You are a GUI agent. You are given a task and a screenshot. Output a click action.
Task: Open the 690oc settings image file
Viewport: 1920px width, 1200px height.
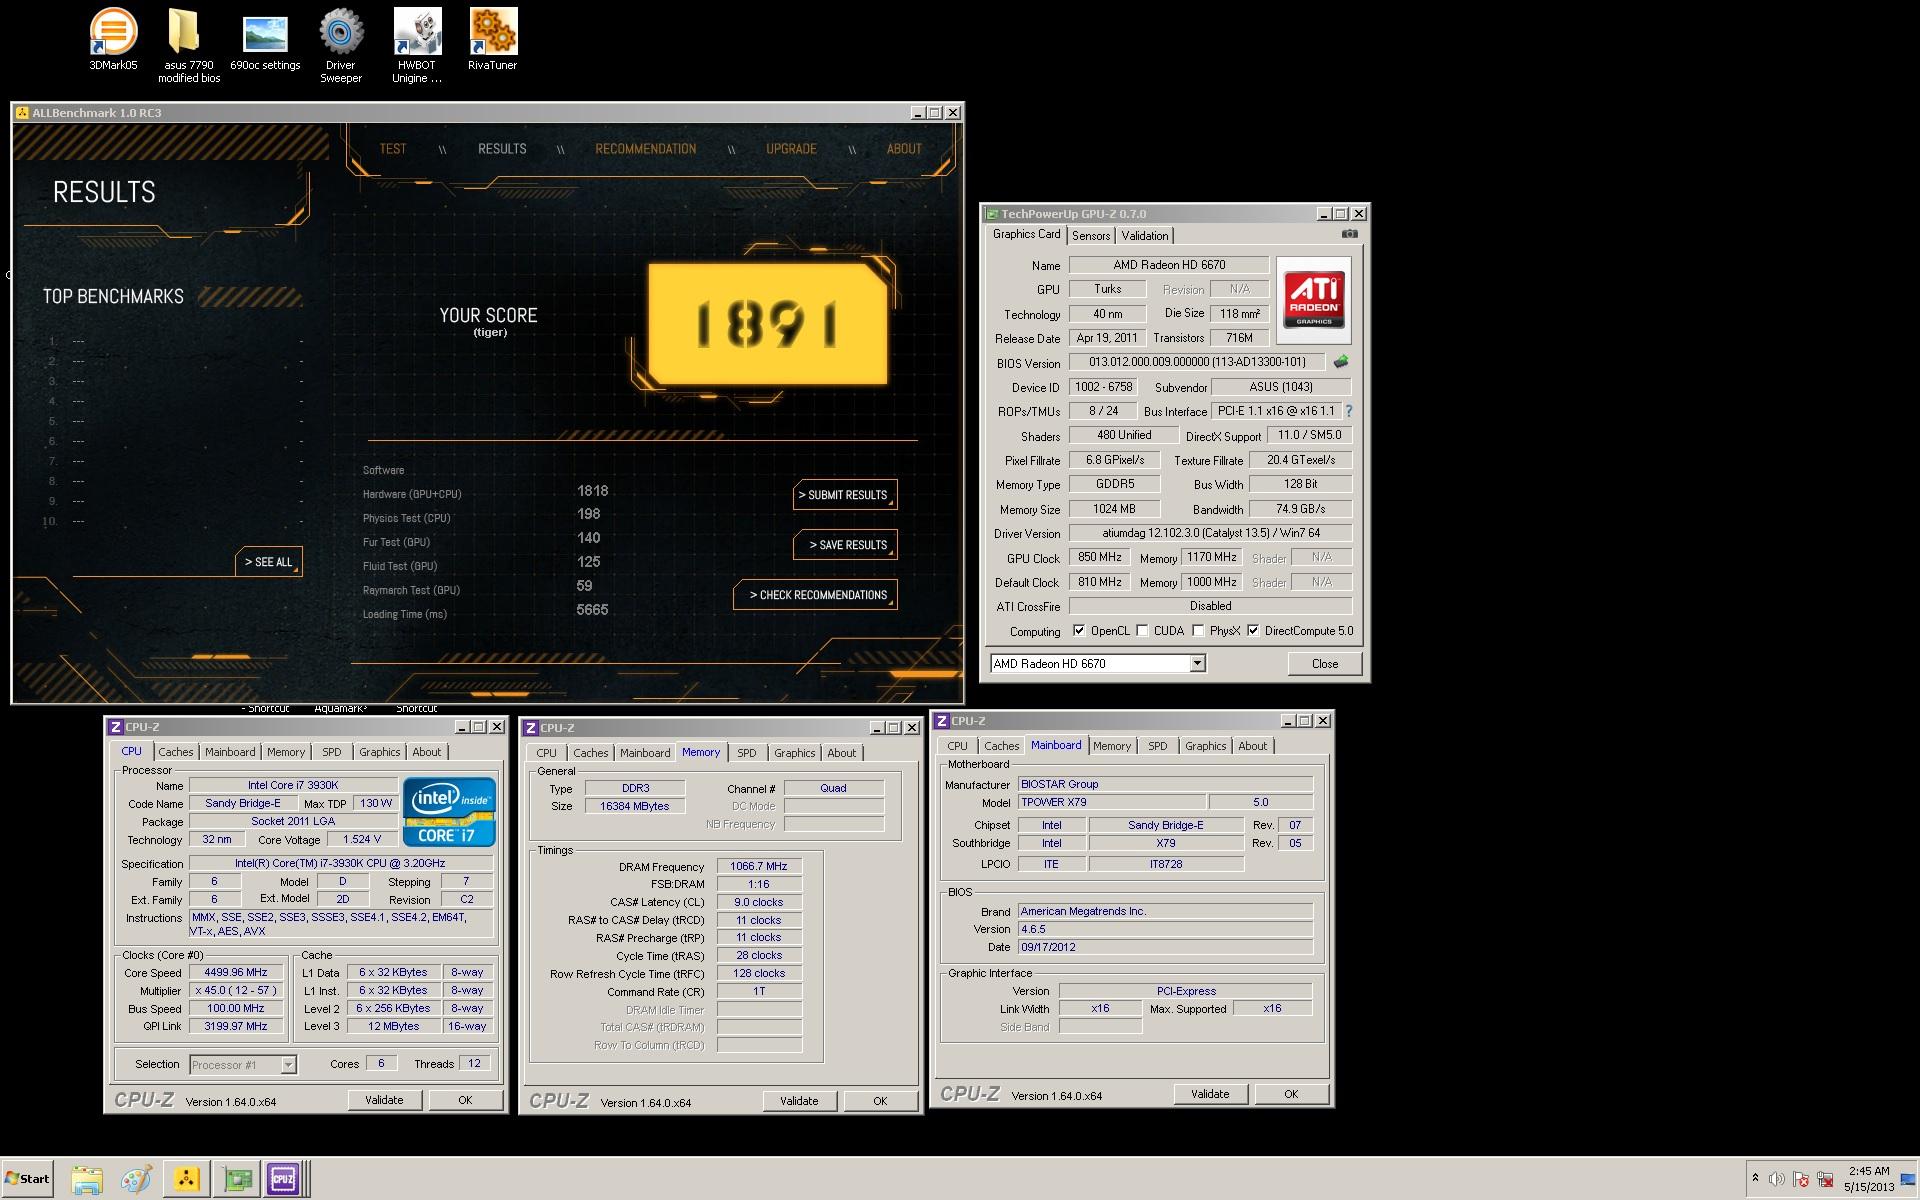pos(265,40)
